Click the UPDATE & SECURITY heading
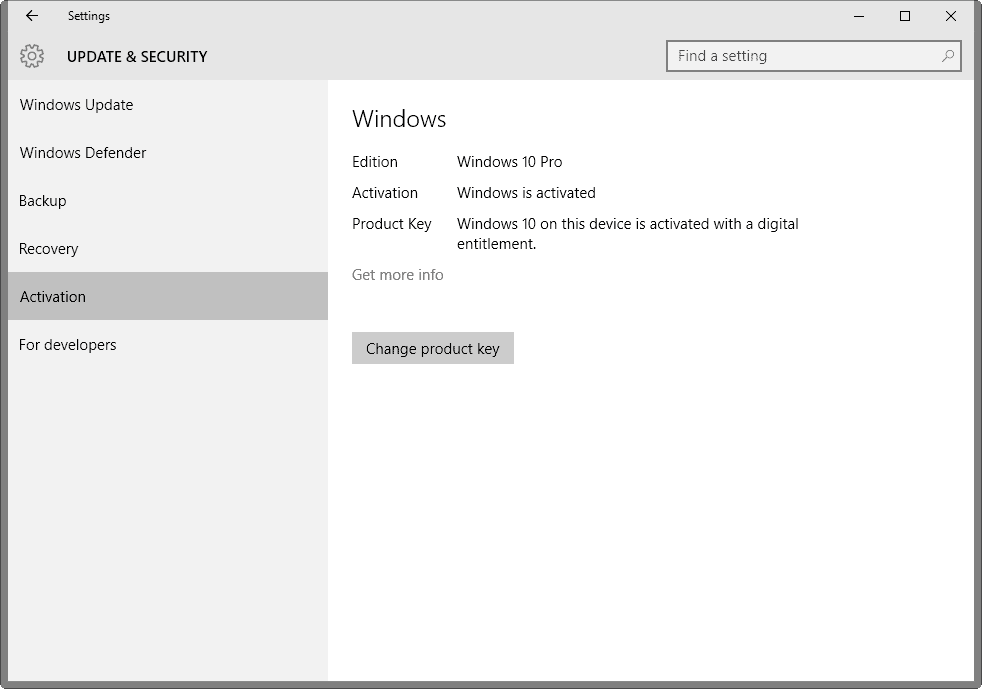The width and height of the screenshot is (982, 689). tap(137, 56)
